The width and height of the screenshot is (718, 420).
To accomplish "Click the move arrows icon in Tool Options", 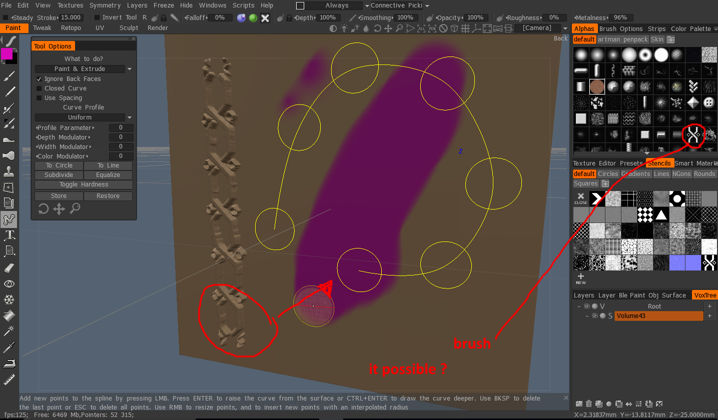I will click(59, 209).
